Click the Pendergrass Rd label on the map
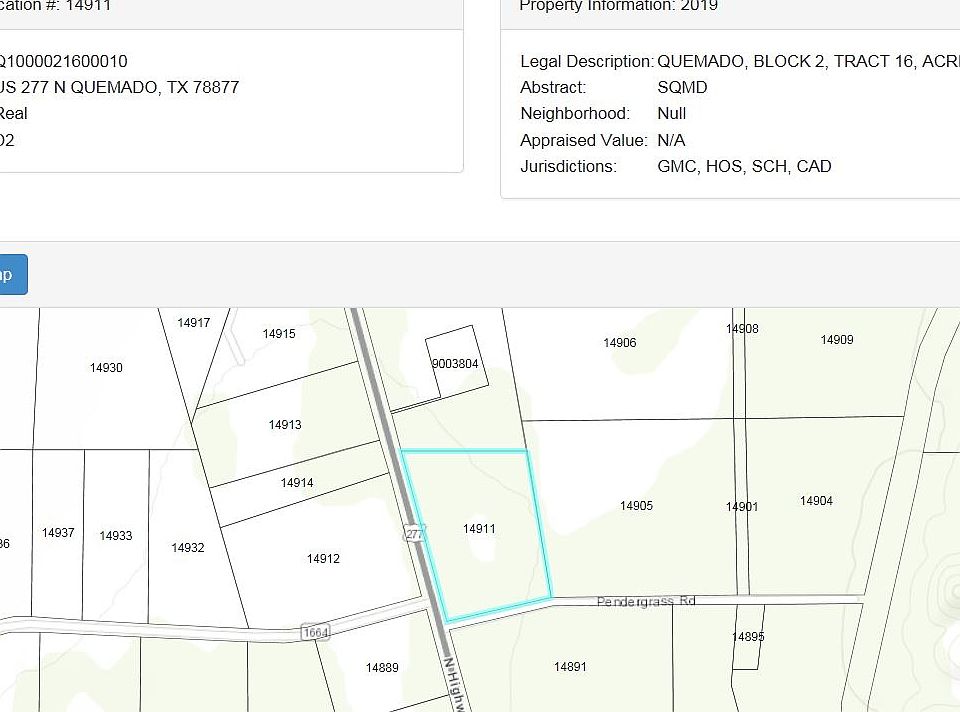960x712 pixels. [x=646, y=601]
